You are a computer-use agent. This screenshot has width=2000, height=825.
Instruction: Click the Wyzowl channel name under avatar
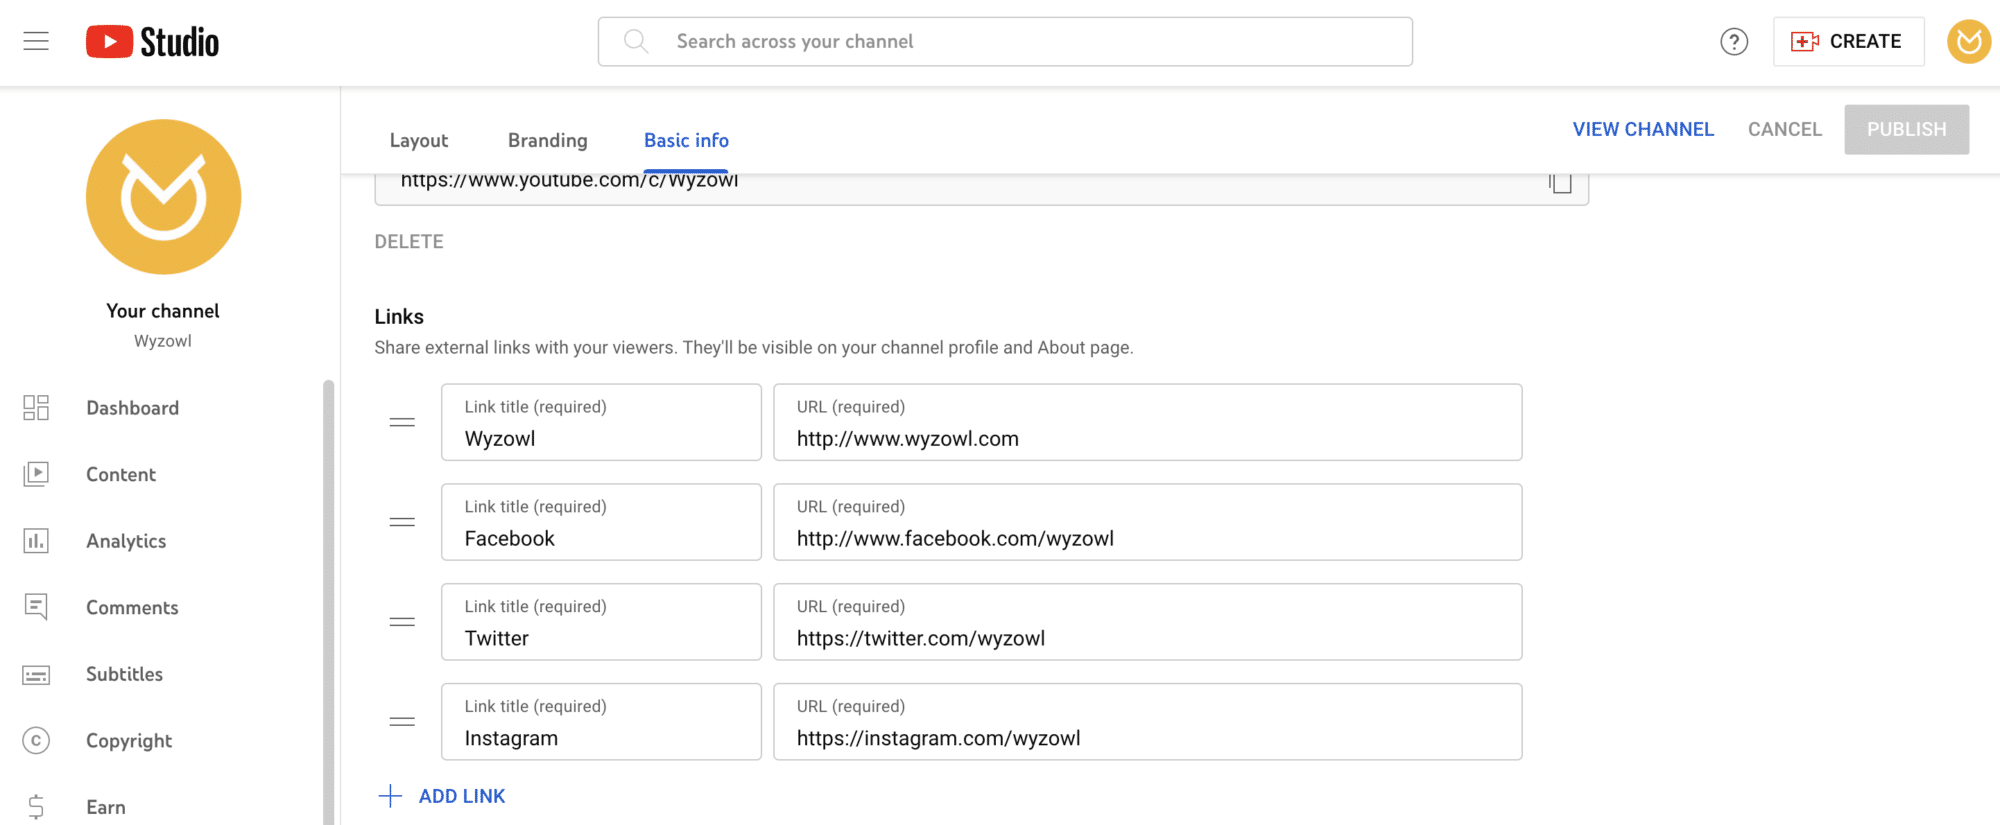[x=163, y=341]
